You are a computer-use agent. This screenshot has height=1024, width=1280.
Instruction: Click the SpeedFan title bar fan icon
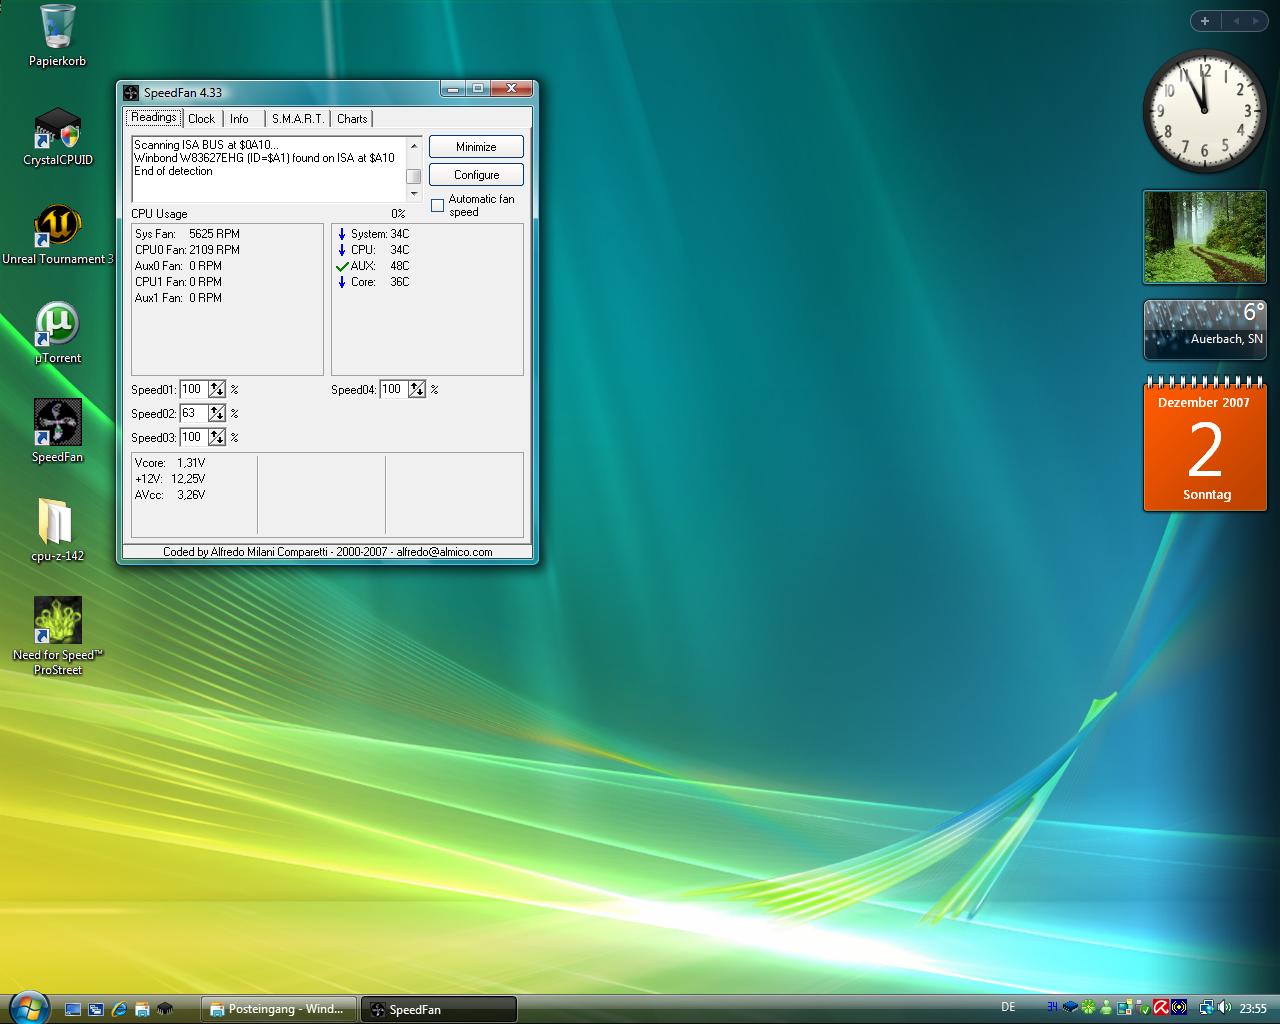pos(130,92)
